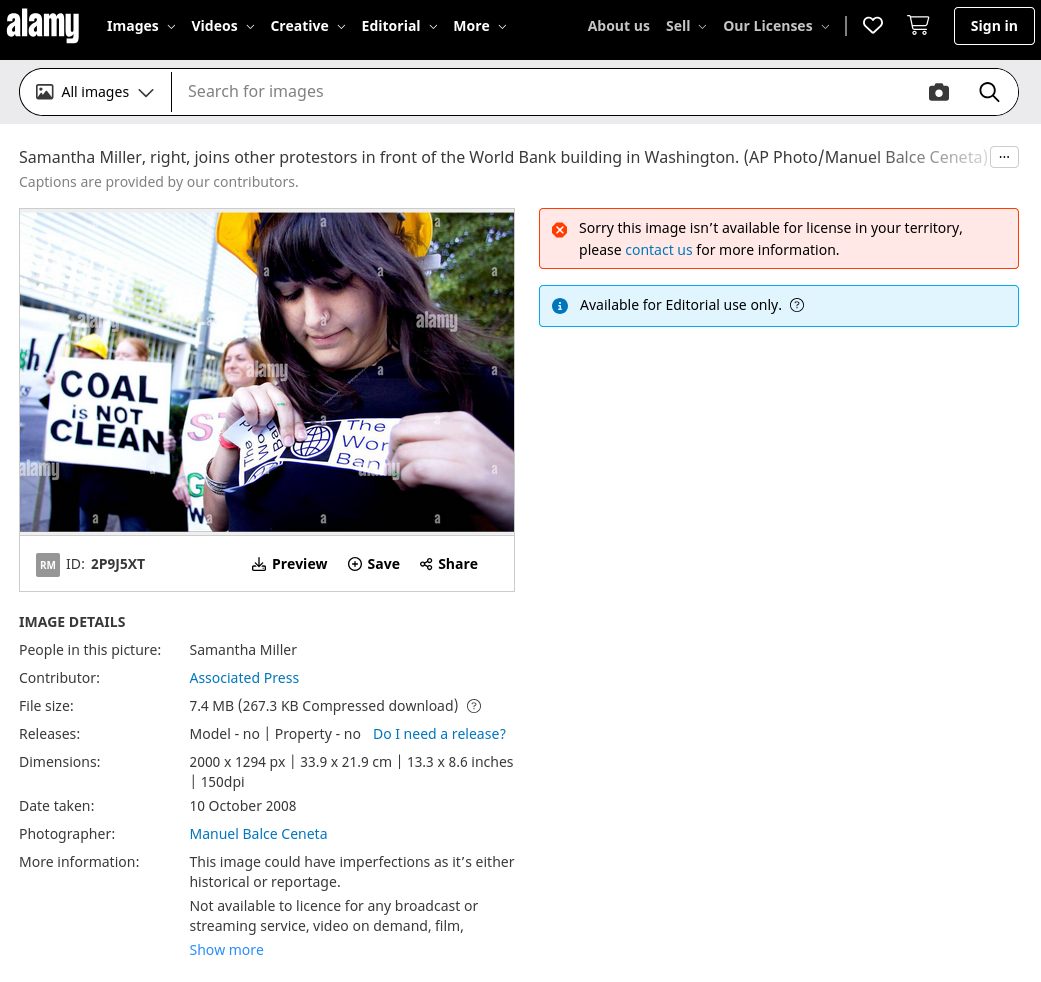Image resolution: width=1041 pixels, height=982 pixels.
Task: Save image to a lightbox
Action: click(x=374, y=564)
